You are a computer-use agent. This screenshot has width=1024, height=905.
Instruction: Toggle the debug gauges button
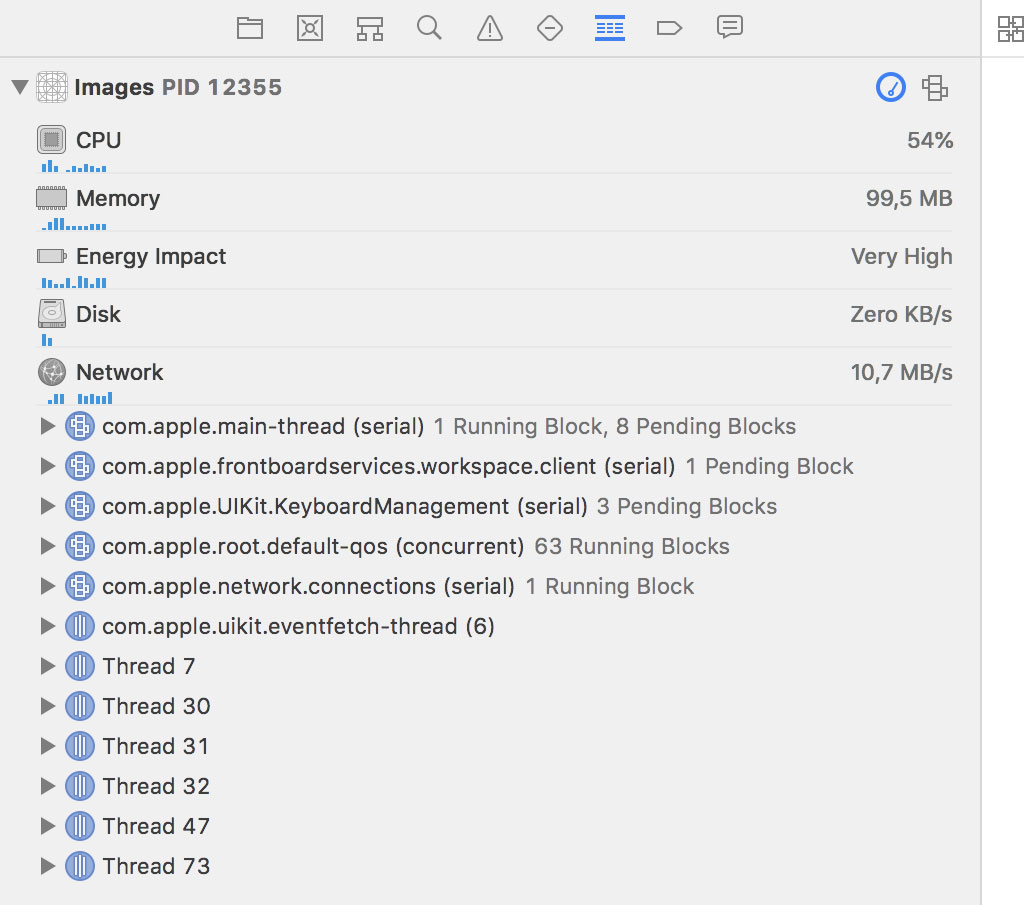890,88
